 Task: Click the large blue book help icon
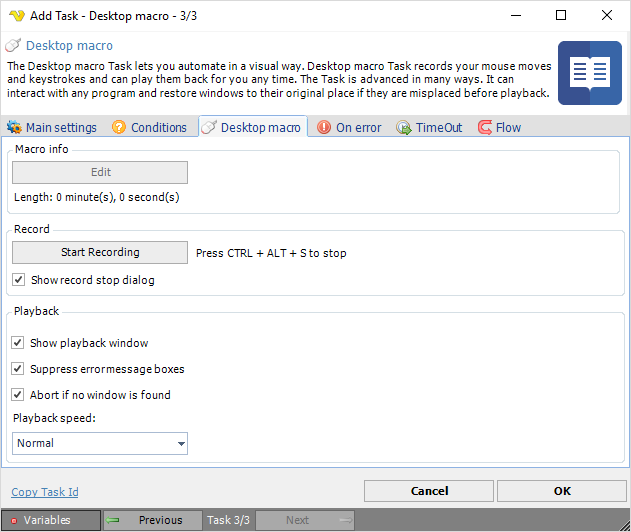click(589, 73)
